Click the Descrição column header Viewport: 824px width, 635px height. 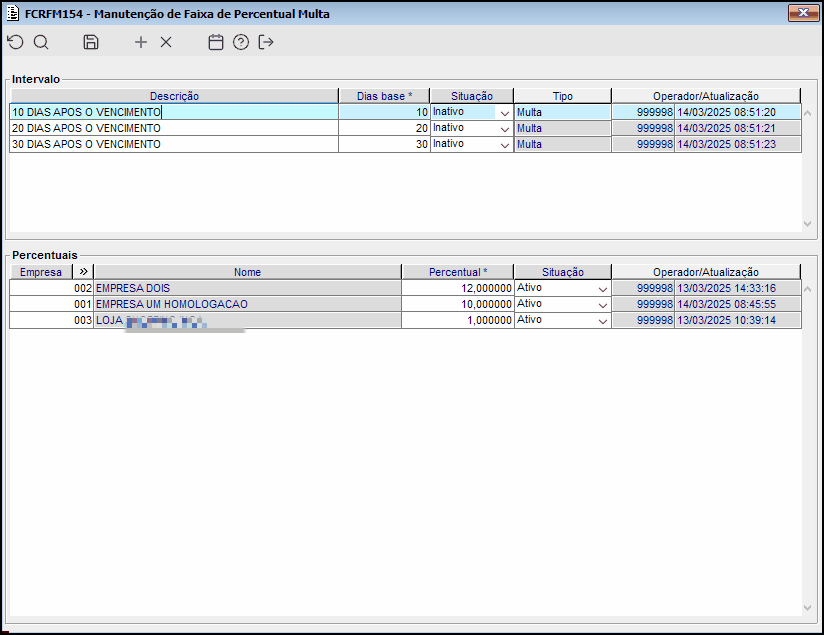174,96
